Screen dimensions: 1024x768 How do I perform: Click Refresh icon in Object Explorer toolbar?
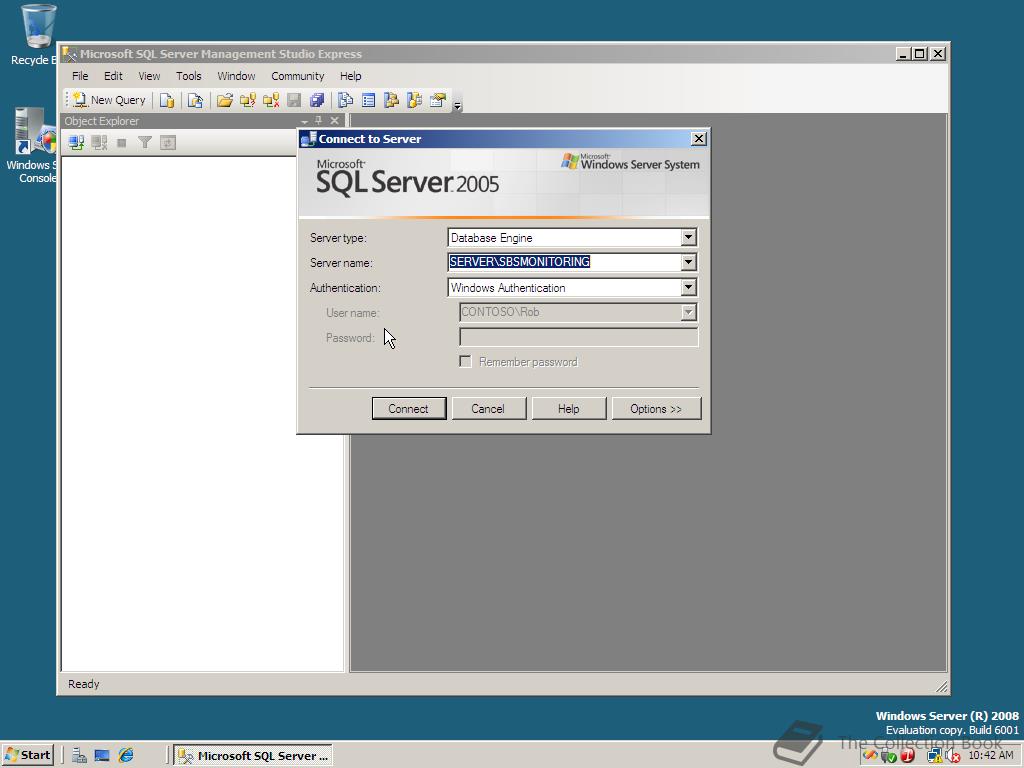[168, 142]
